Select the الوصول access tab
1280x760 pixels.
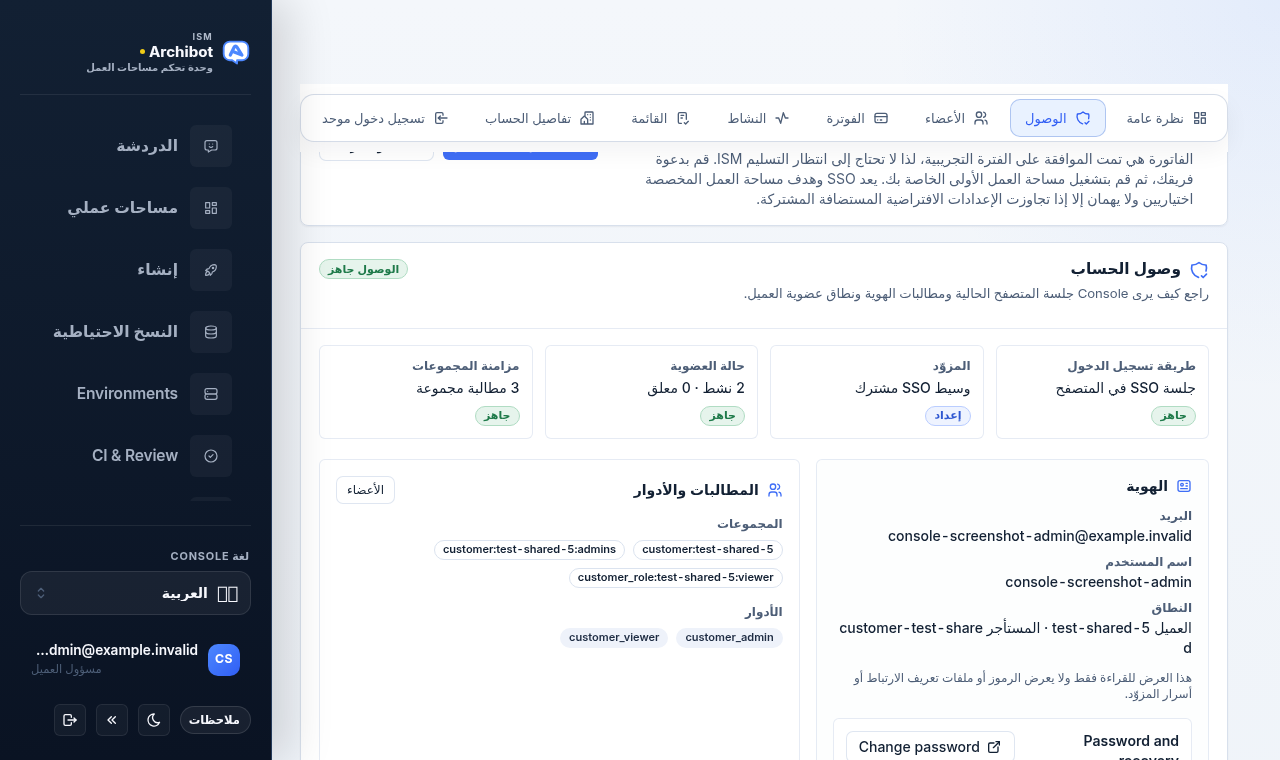1058,118
